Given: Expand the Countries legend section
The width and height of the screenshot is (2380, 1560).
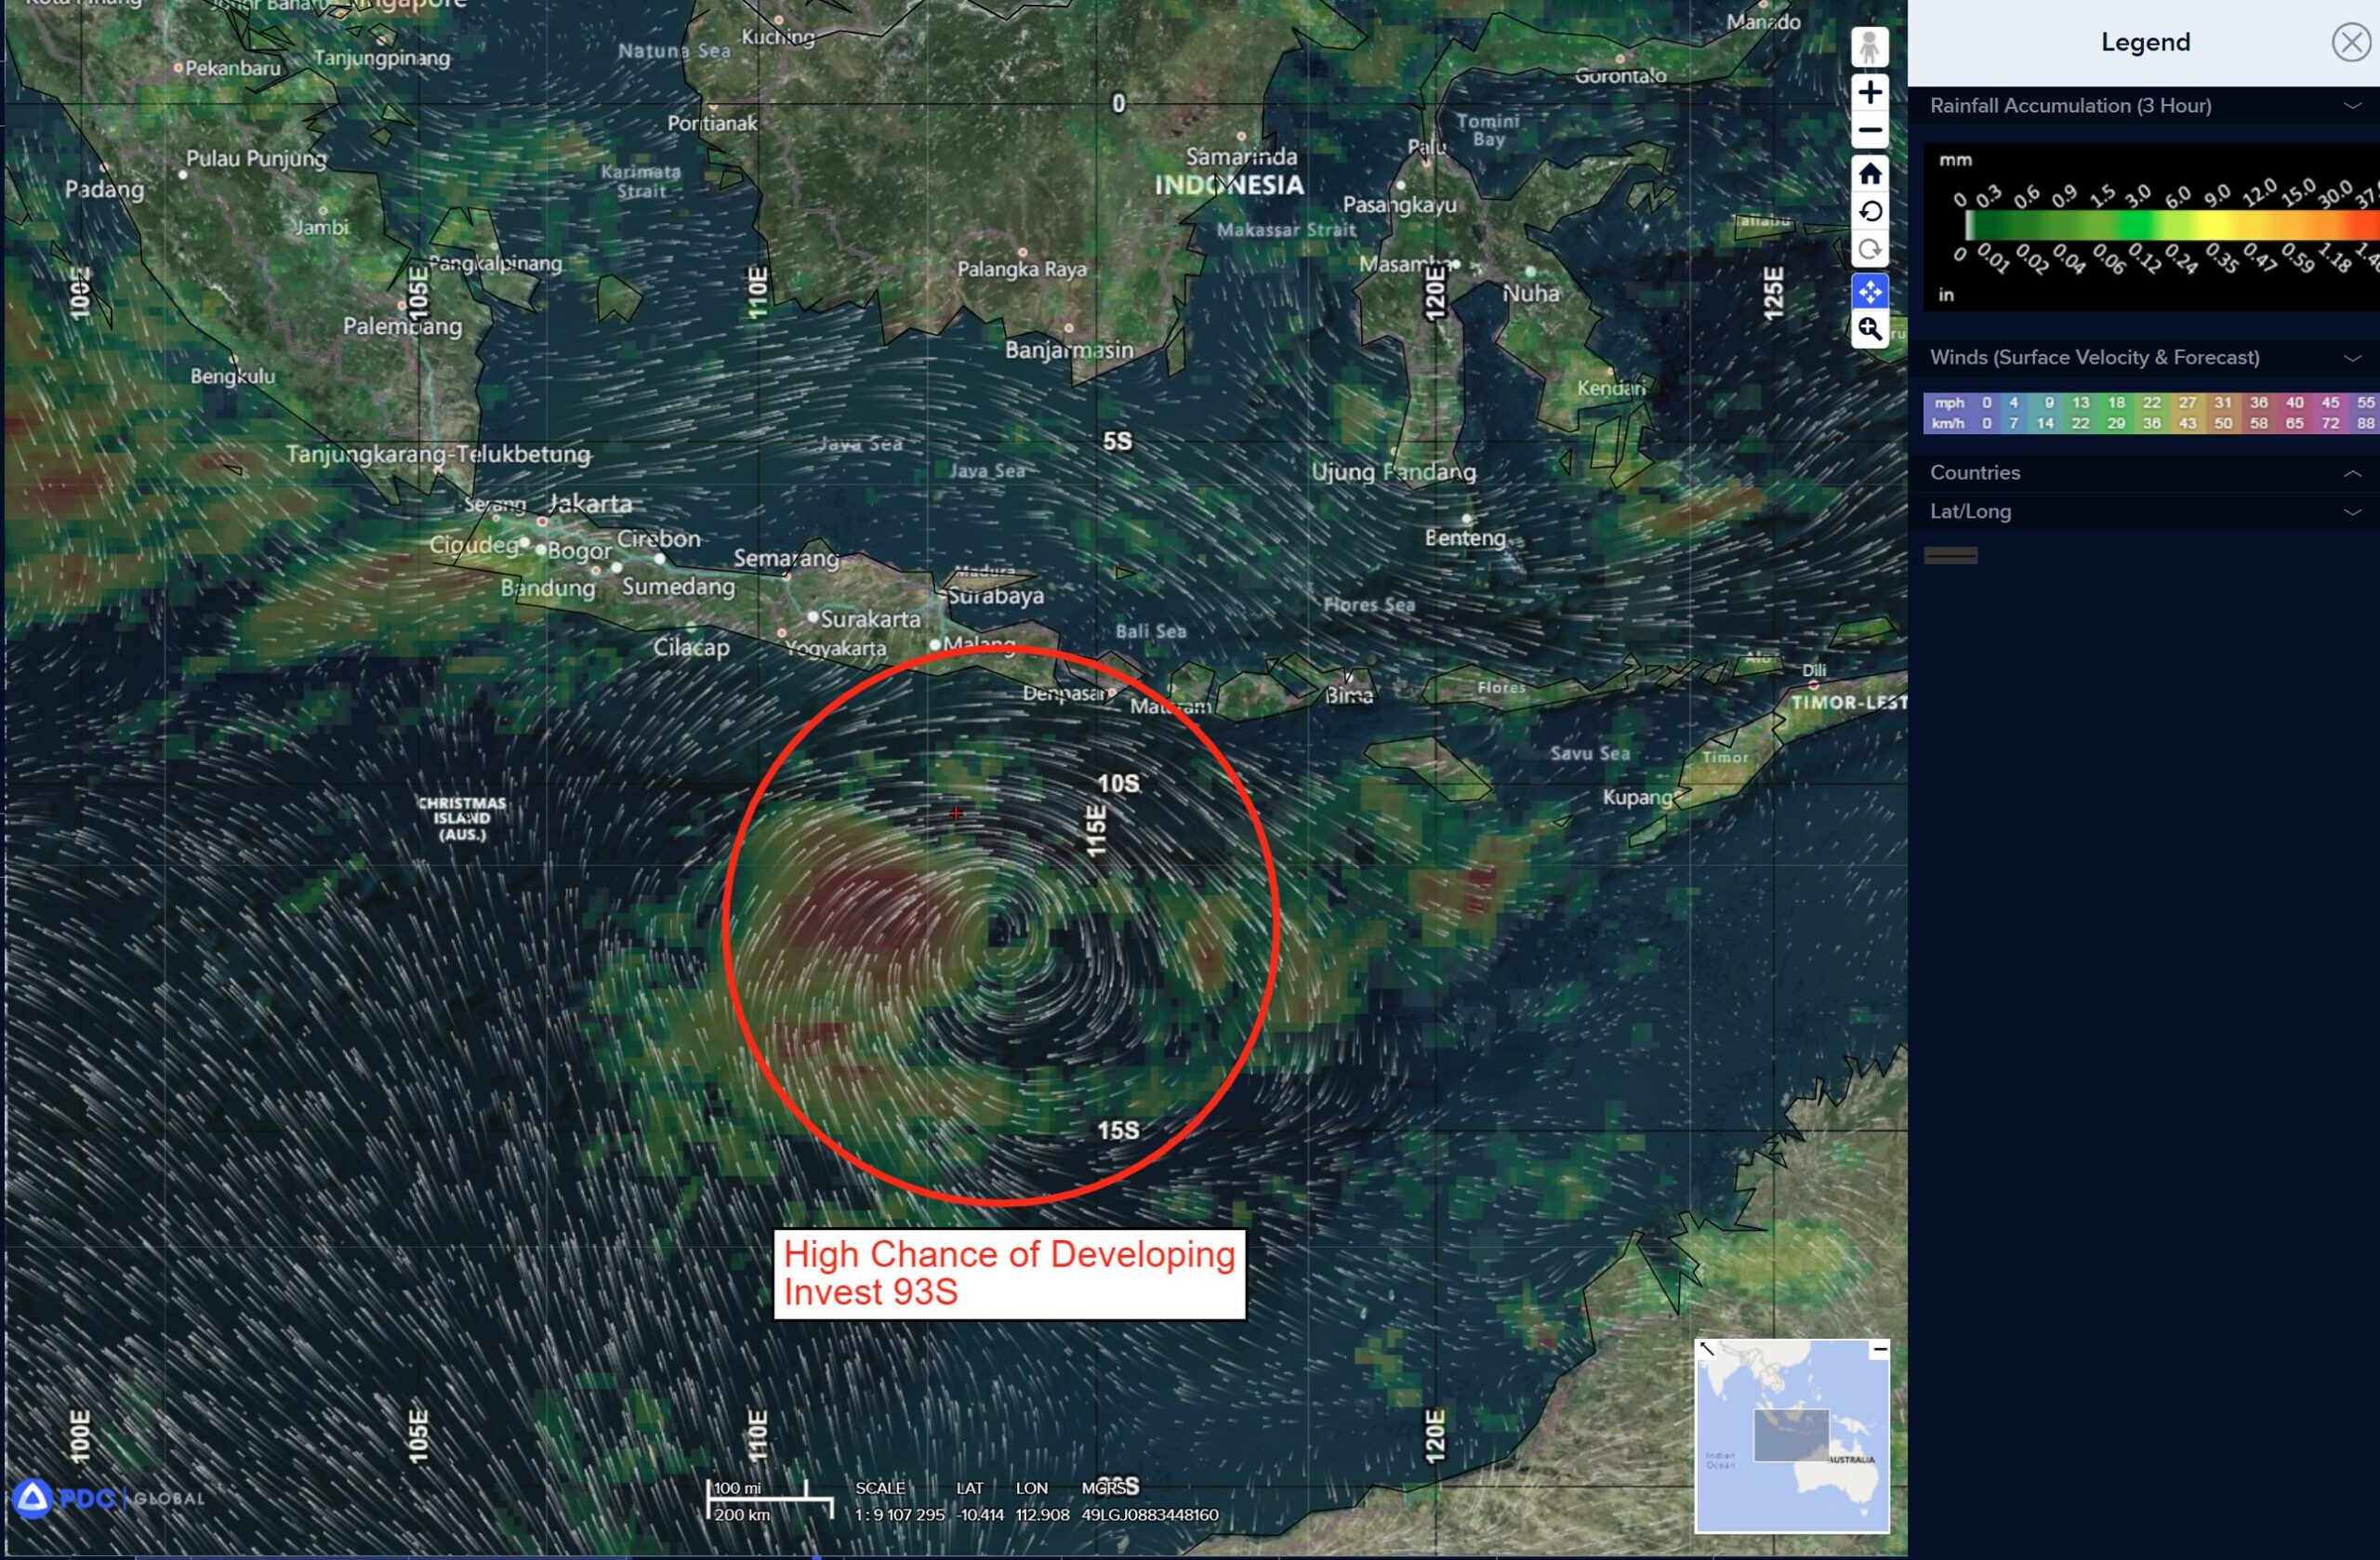Looking at the screenshot, I should (2352, 473).
